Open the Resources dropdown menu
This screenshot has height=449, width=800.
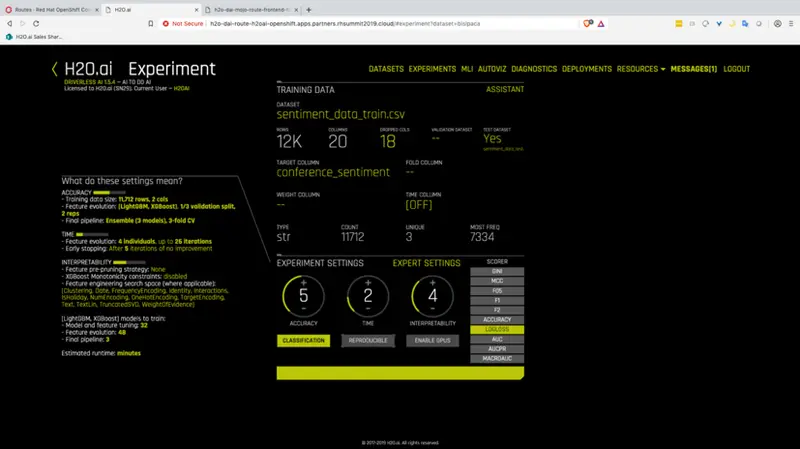pyautogui.click(x=641, y=69)
